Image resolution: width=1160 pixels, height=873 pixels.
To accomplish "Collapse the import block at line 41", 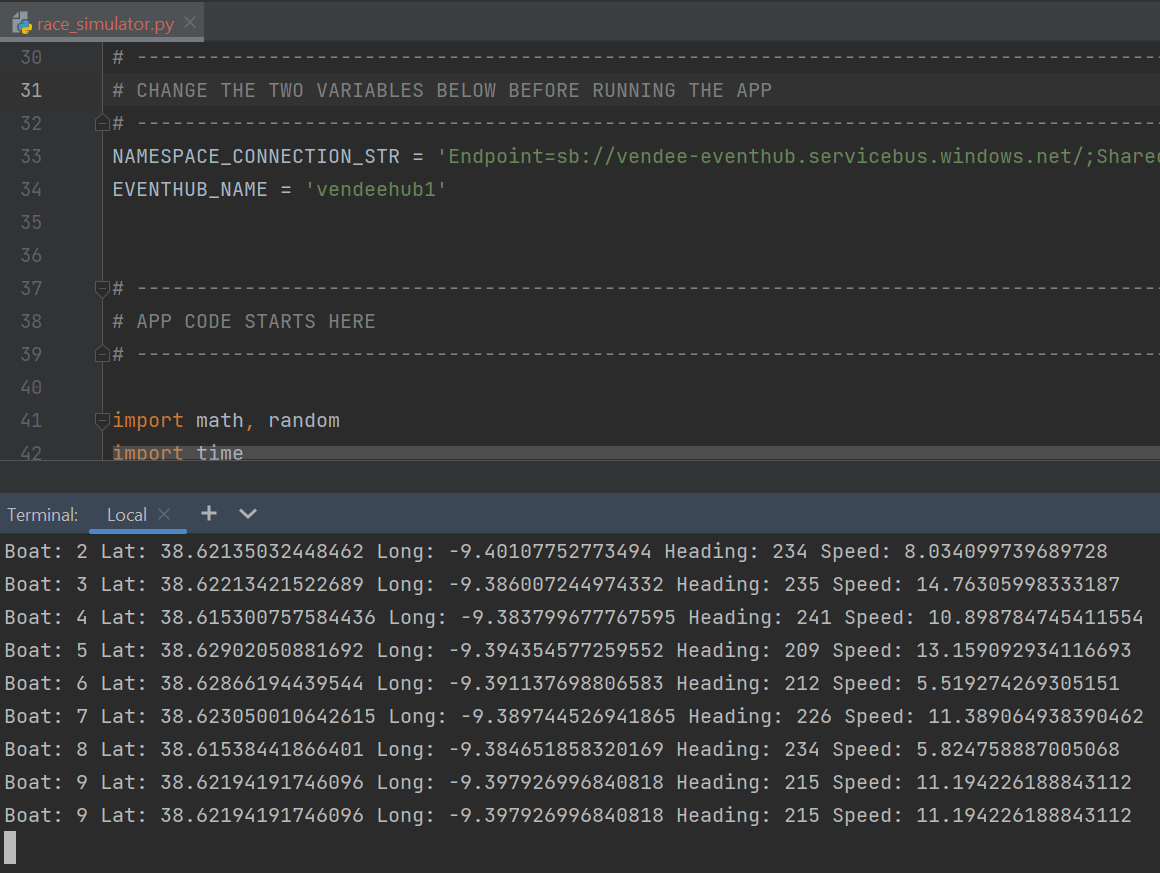I will (x=101, y=420).
